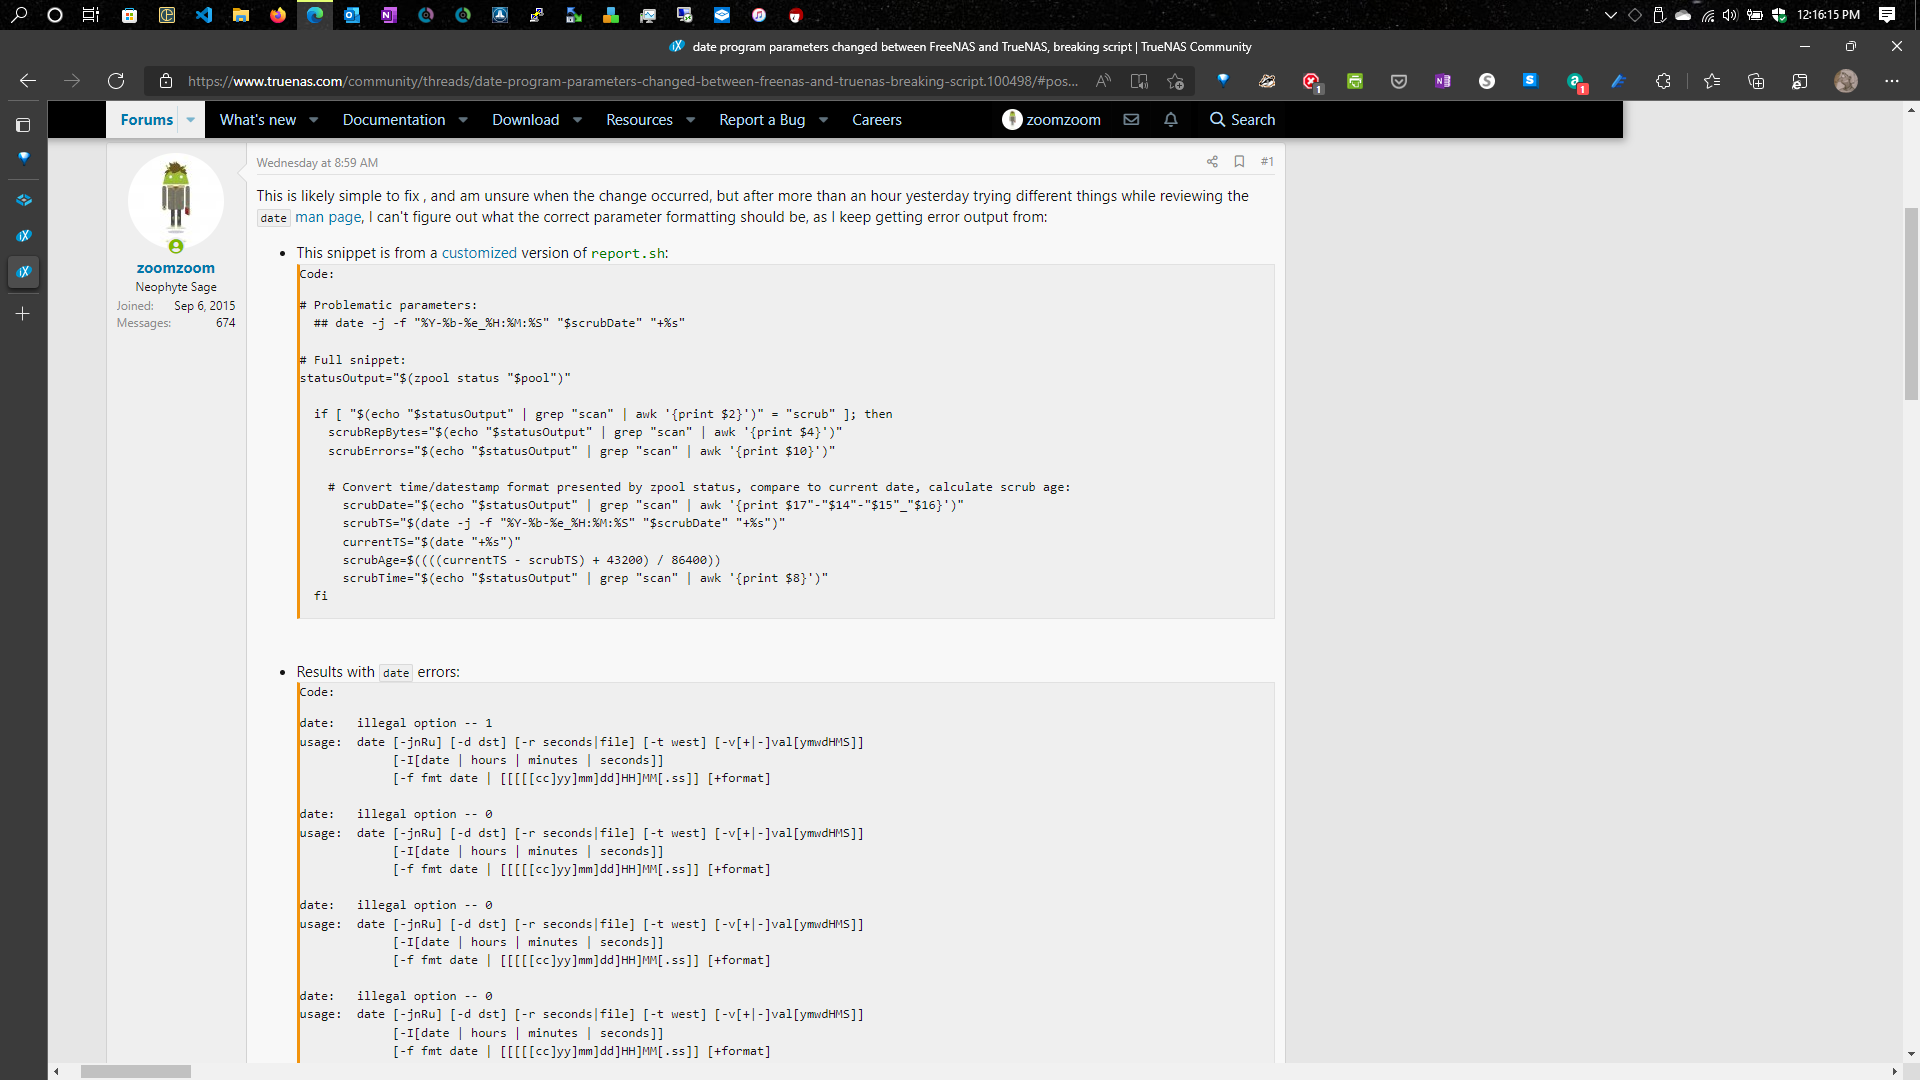Open the red X blocker extension
1920x1080 pixels.
click(x=1311, y=81)
